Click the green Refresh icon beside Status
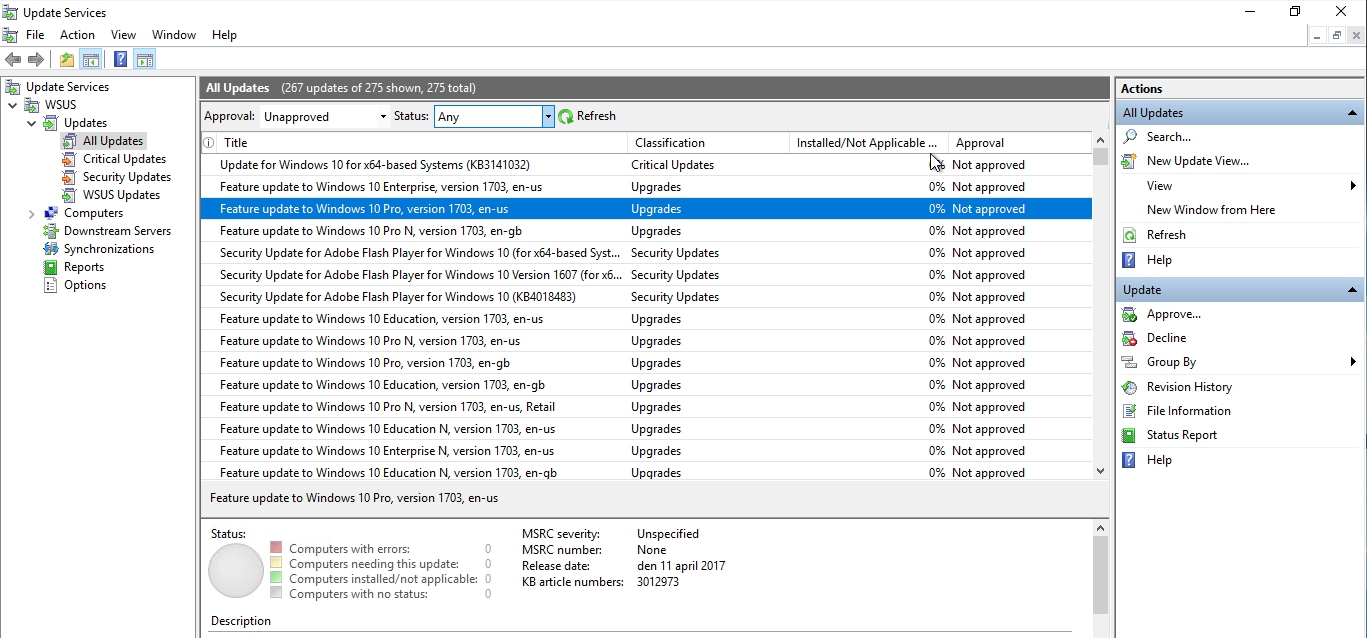This screenshot has height=638, width=1367. point(566,117)
